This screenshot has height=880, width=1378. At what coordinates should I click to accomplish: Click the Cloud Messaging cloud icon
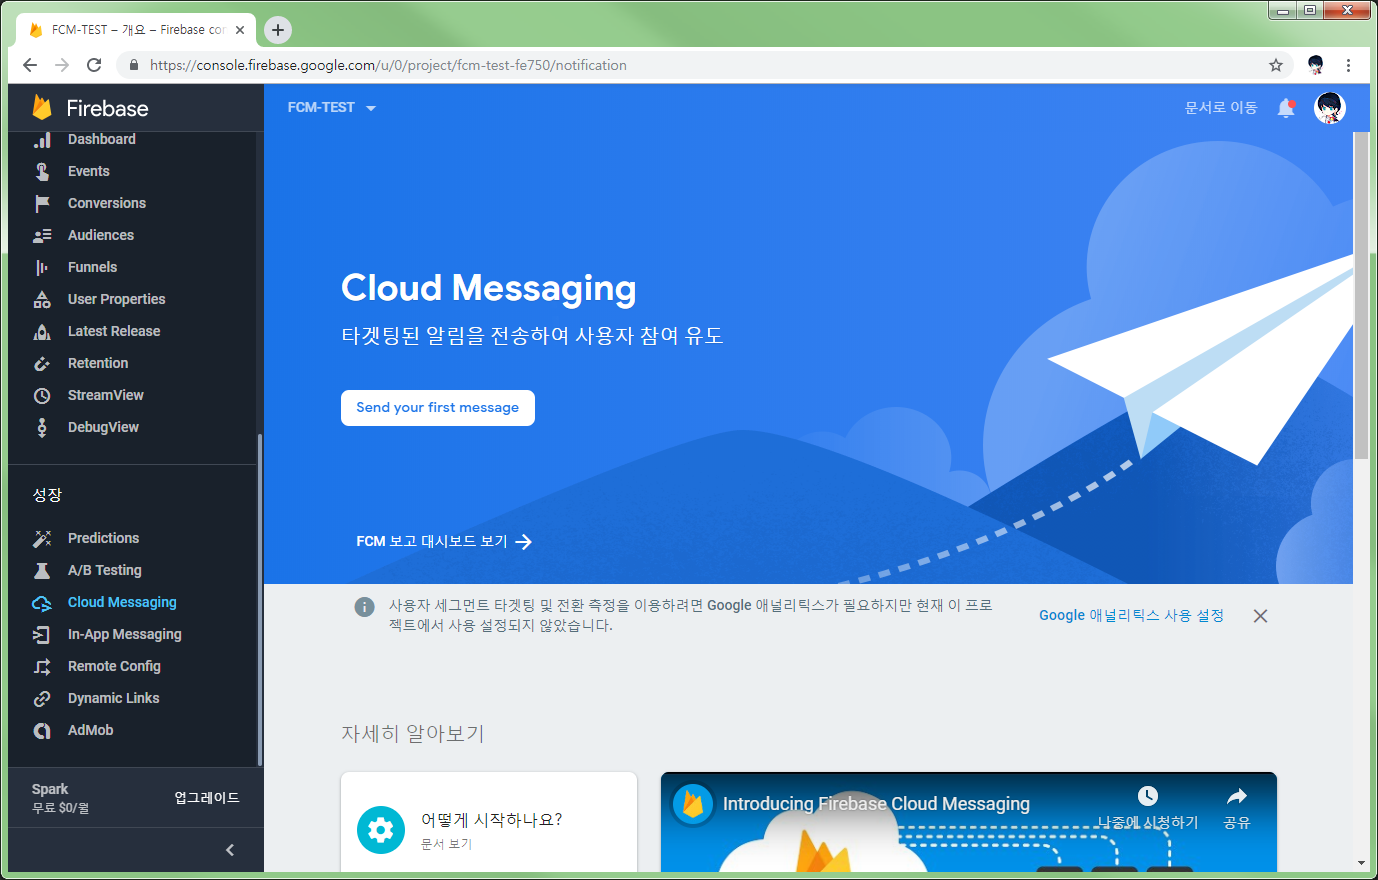pos(42,603)
